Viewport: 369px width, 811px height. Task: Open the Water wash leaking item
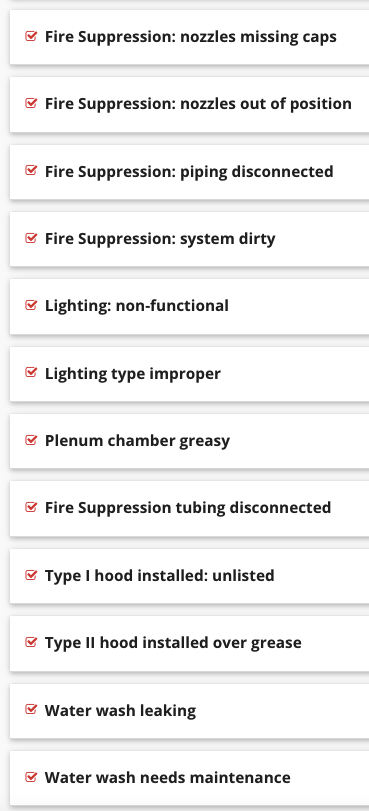tap(189, 711)
